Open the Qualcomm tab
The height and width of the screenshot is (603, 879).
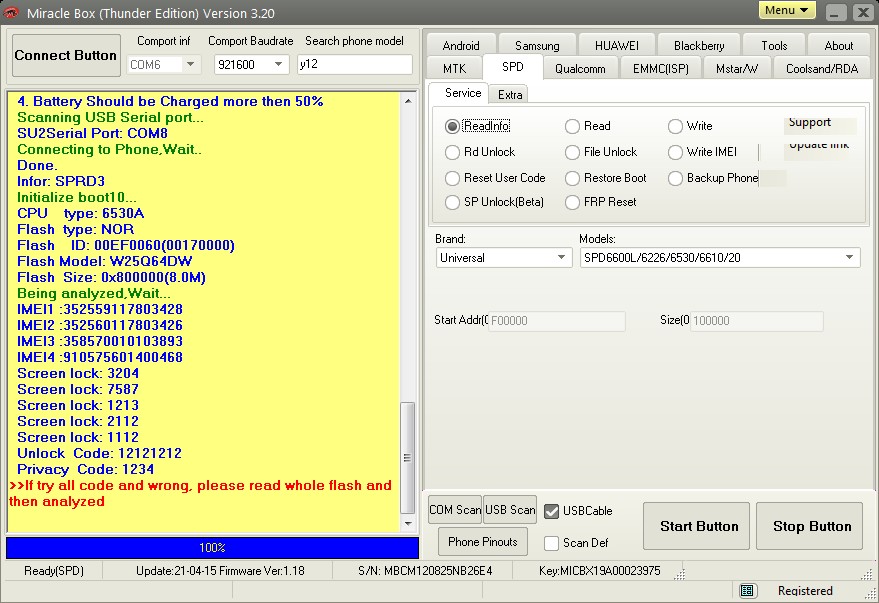(580, 68)
